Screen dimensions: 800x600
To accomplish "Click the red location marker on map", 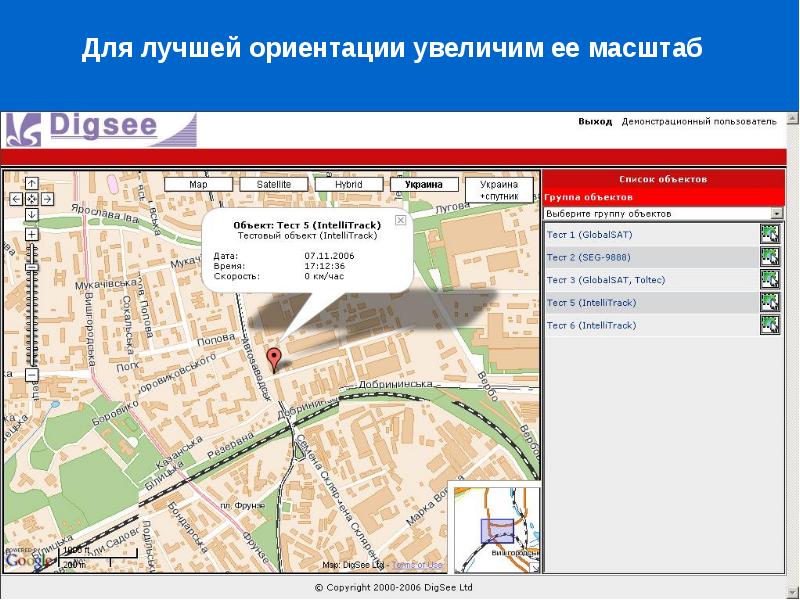I will (275, 360).
